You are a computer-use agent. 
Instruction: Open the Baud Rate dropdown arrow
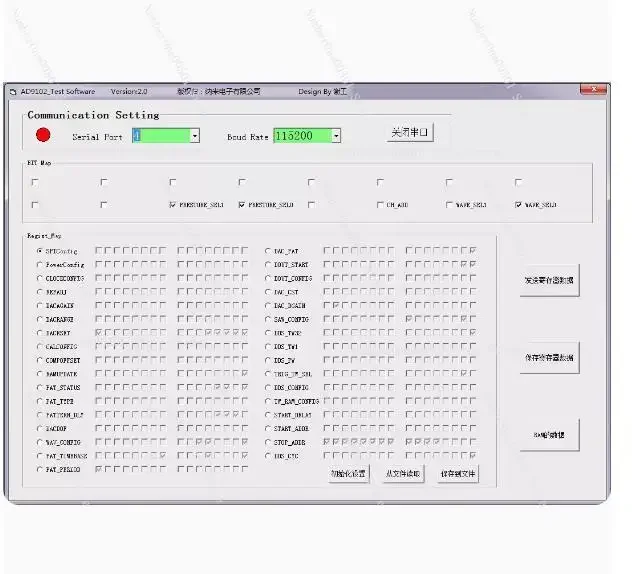336,136
